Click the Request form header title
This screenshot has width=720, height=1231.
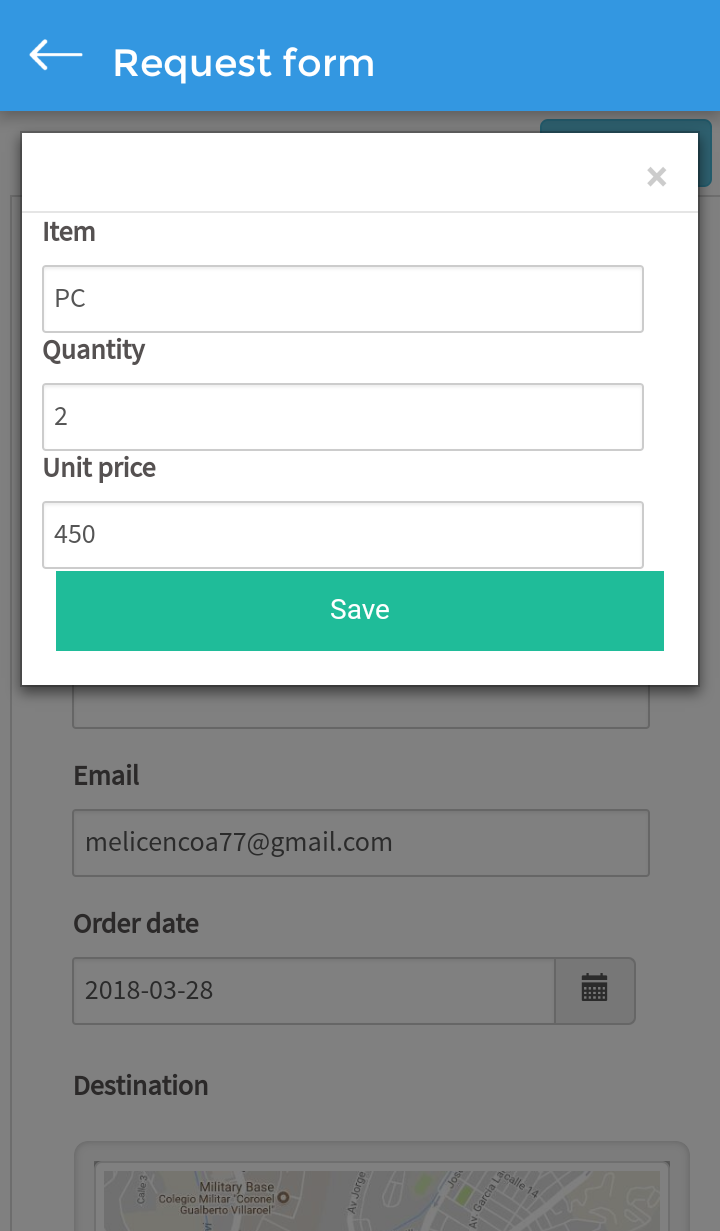(243, 63)
